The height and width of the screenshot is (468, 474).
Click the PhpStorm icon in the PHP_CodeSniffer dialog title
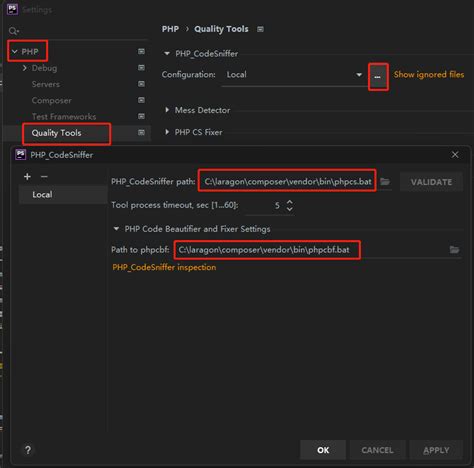click(20, 155)
